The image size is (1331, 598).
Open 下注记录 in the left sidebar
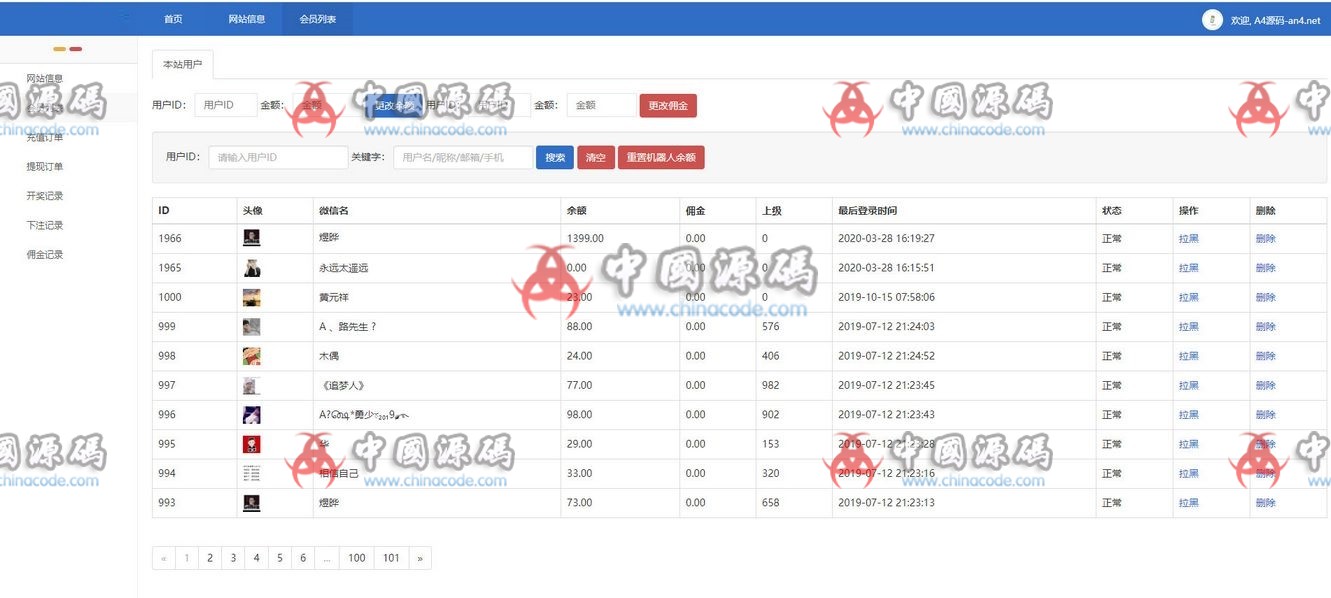pos(45,225)
